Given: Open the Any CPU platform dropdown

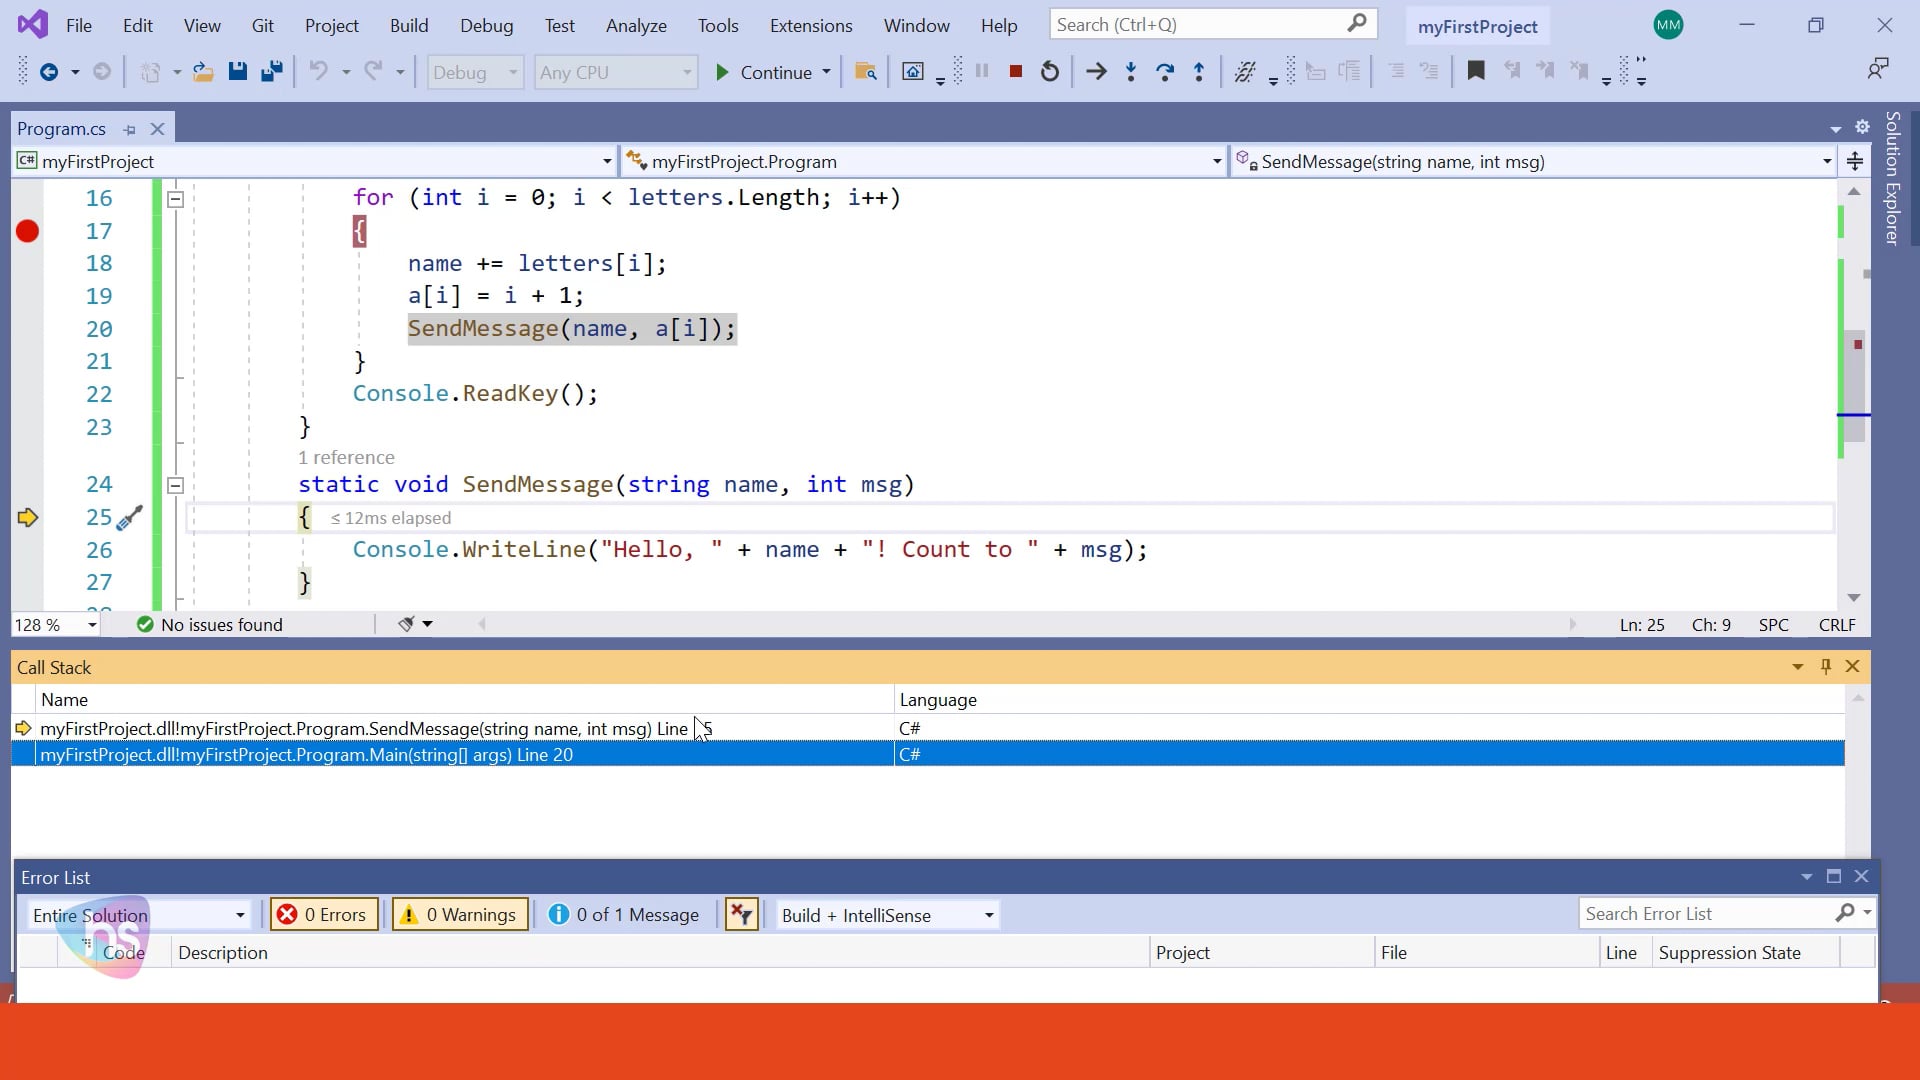Looking at the screenshot, I should (x=614, y=71).
